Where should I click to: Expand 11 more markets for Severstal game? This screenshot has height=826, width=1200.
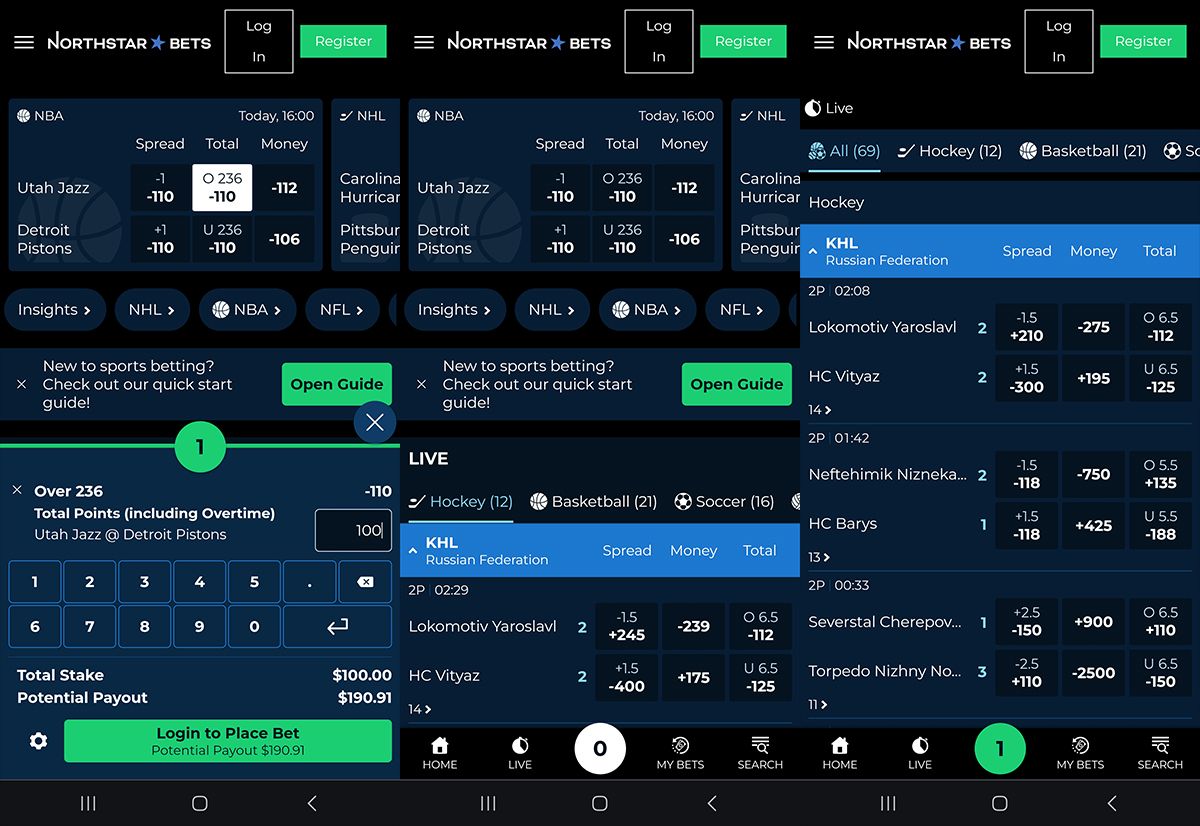820,704
